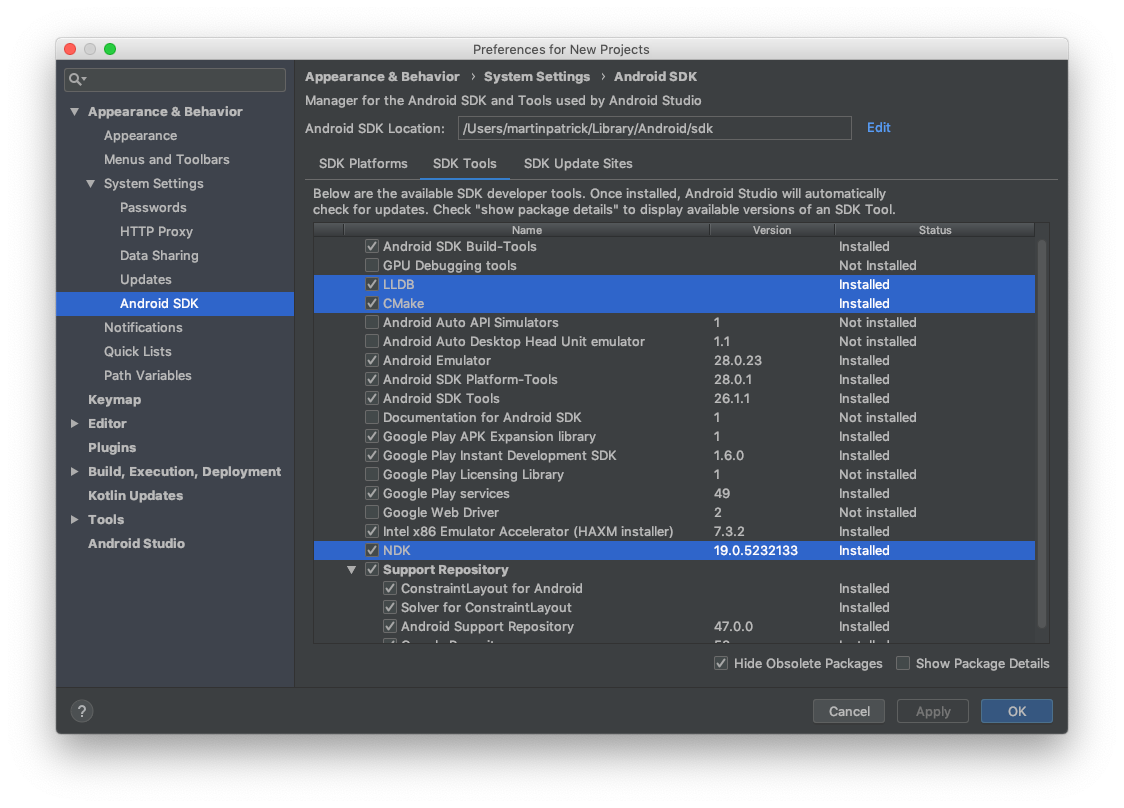Click NDK version 19.0.5232133
Screen dimensions: 1124x808
[x=756, y=550]
